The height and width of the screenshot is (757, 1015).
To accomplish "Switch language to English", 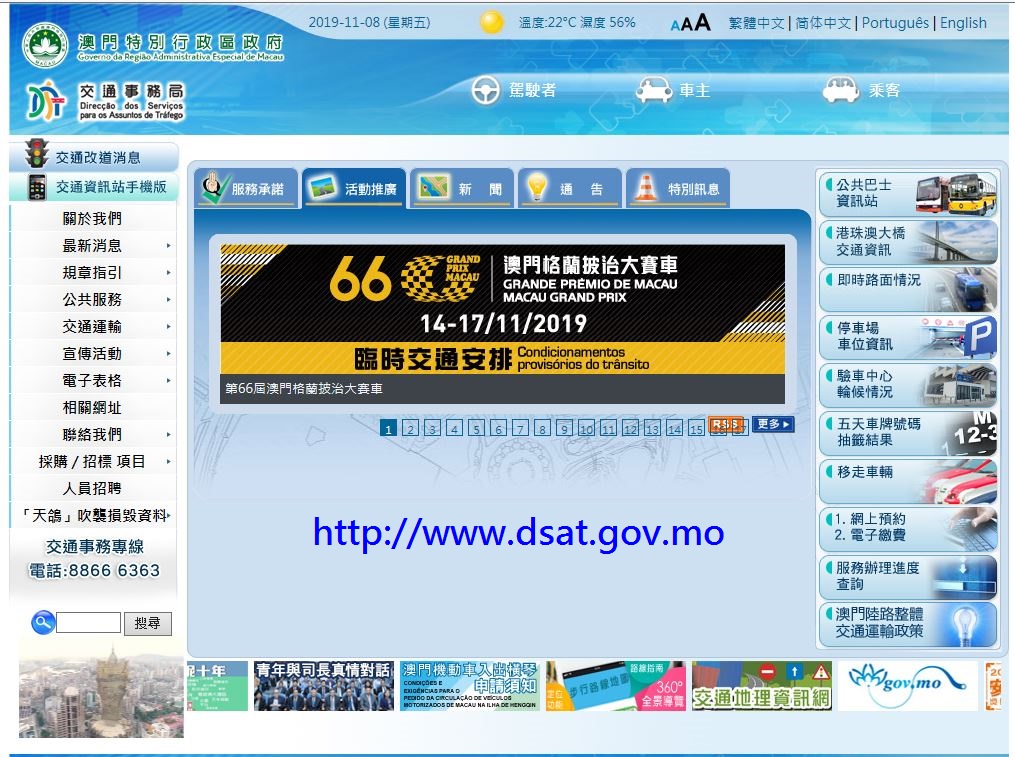I will pyautogui.click(x=963, y=23).
